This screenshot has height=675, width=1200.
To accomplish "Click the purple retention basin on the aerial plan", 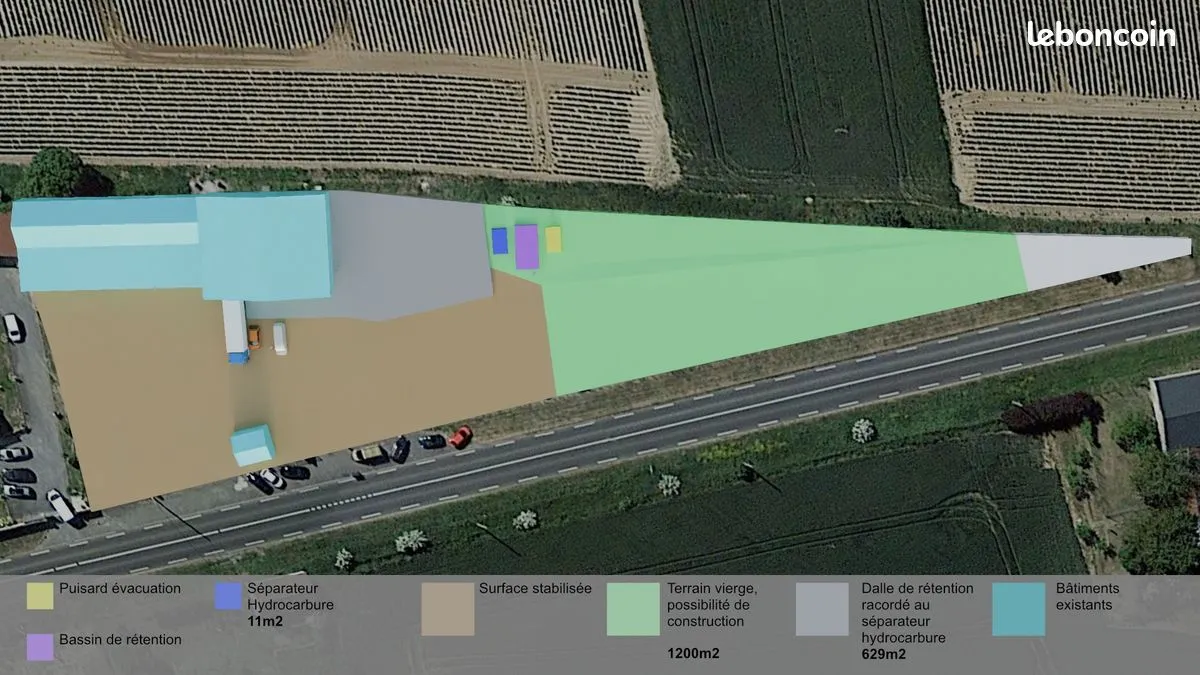I will coord(527,247).
